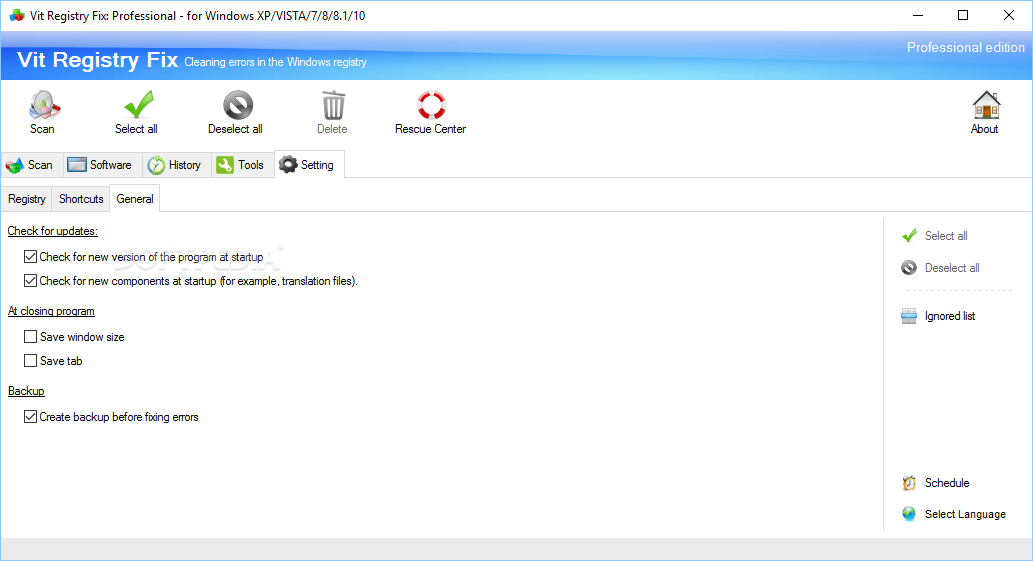Viewport: 1033px width, 561px height.
Task: Open the Rescue Center lifebuoy icon
Action: coord(431,105)
